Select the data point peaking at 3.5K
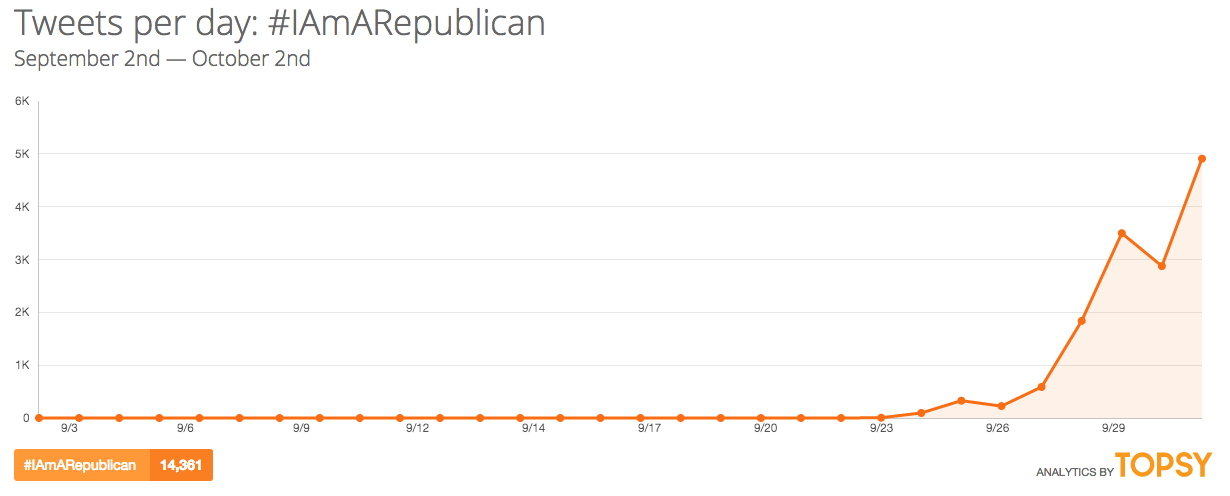Screen dimensions: 1230x496 [1122, 233]
